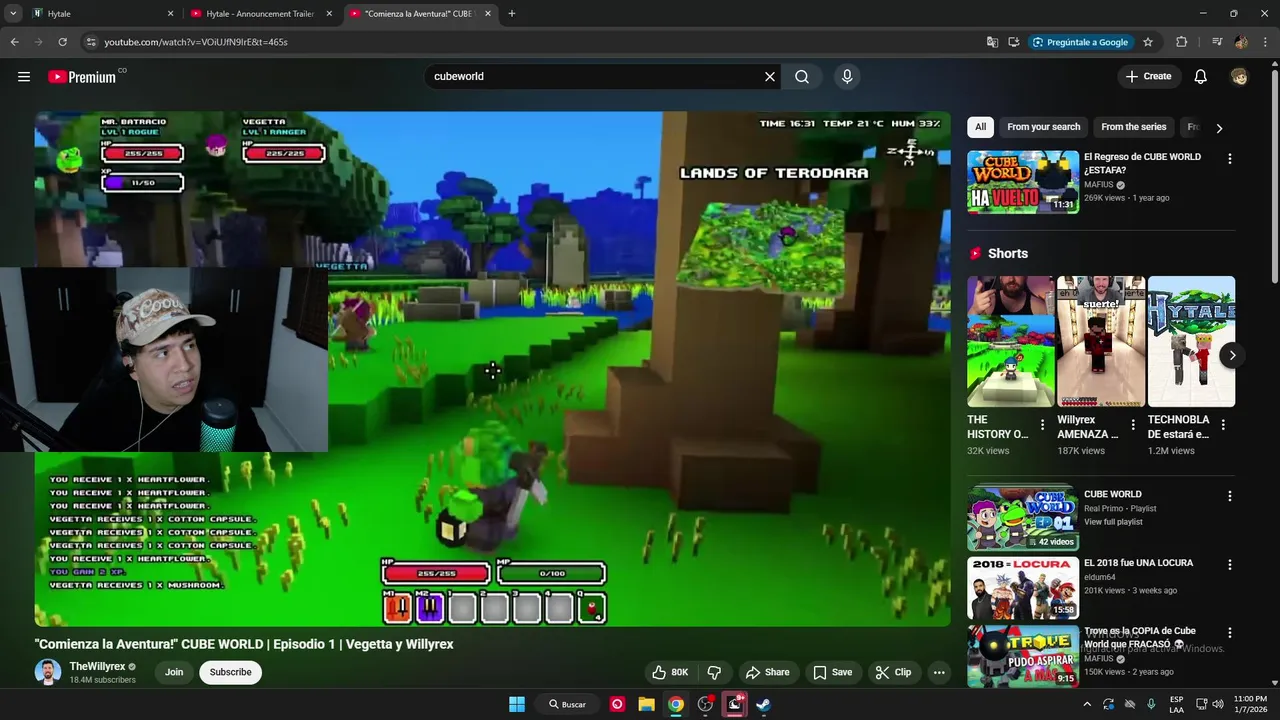Start voice search with the microphone
The image size is (1280, 720).
point(847,77)
